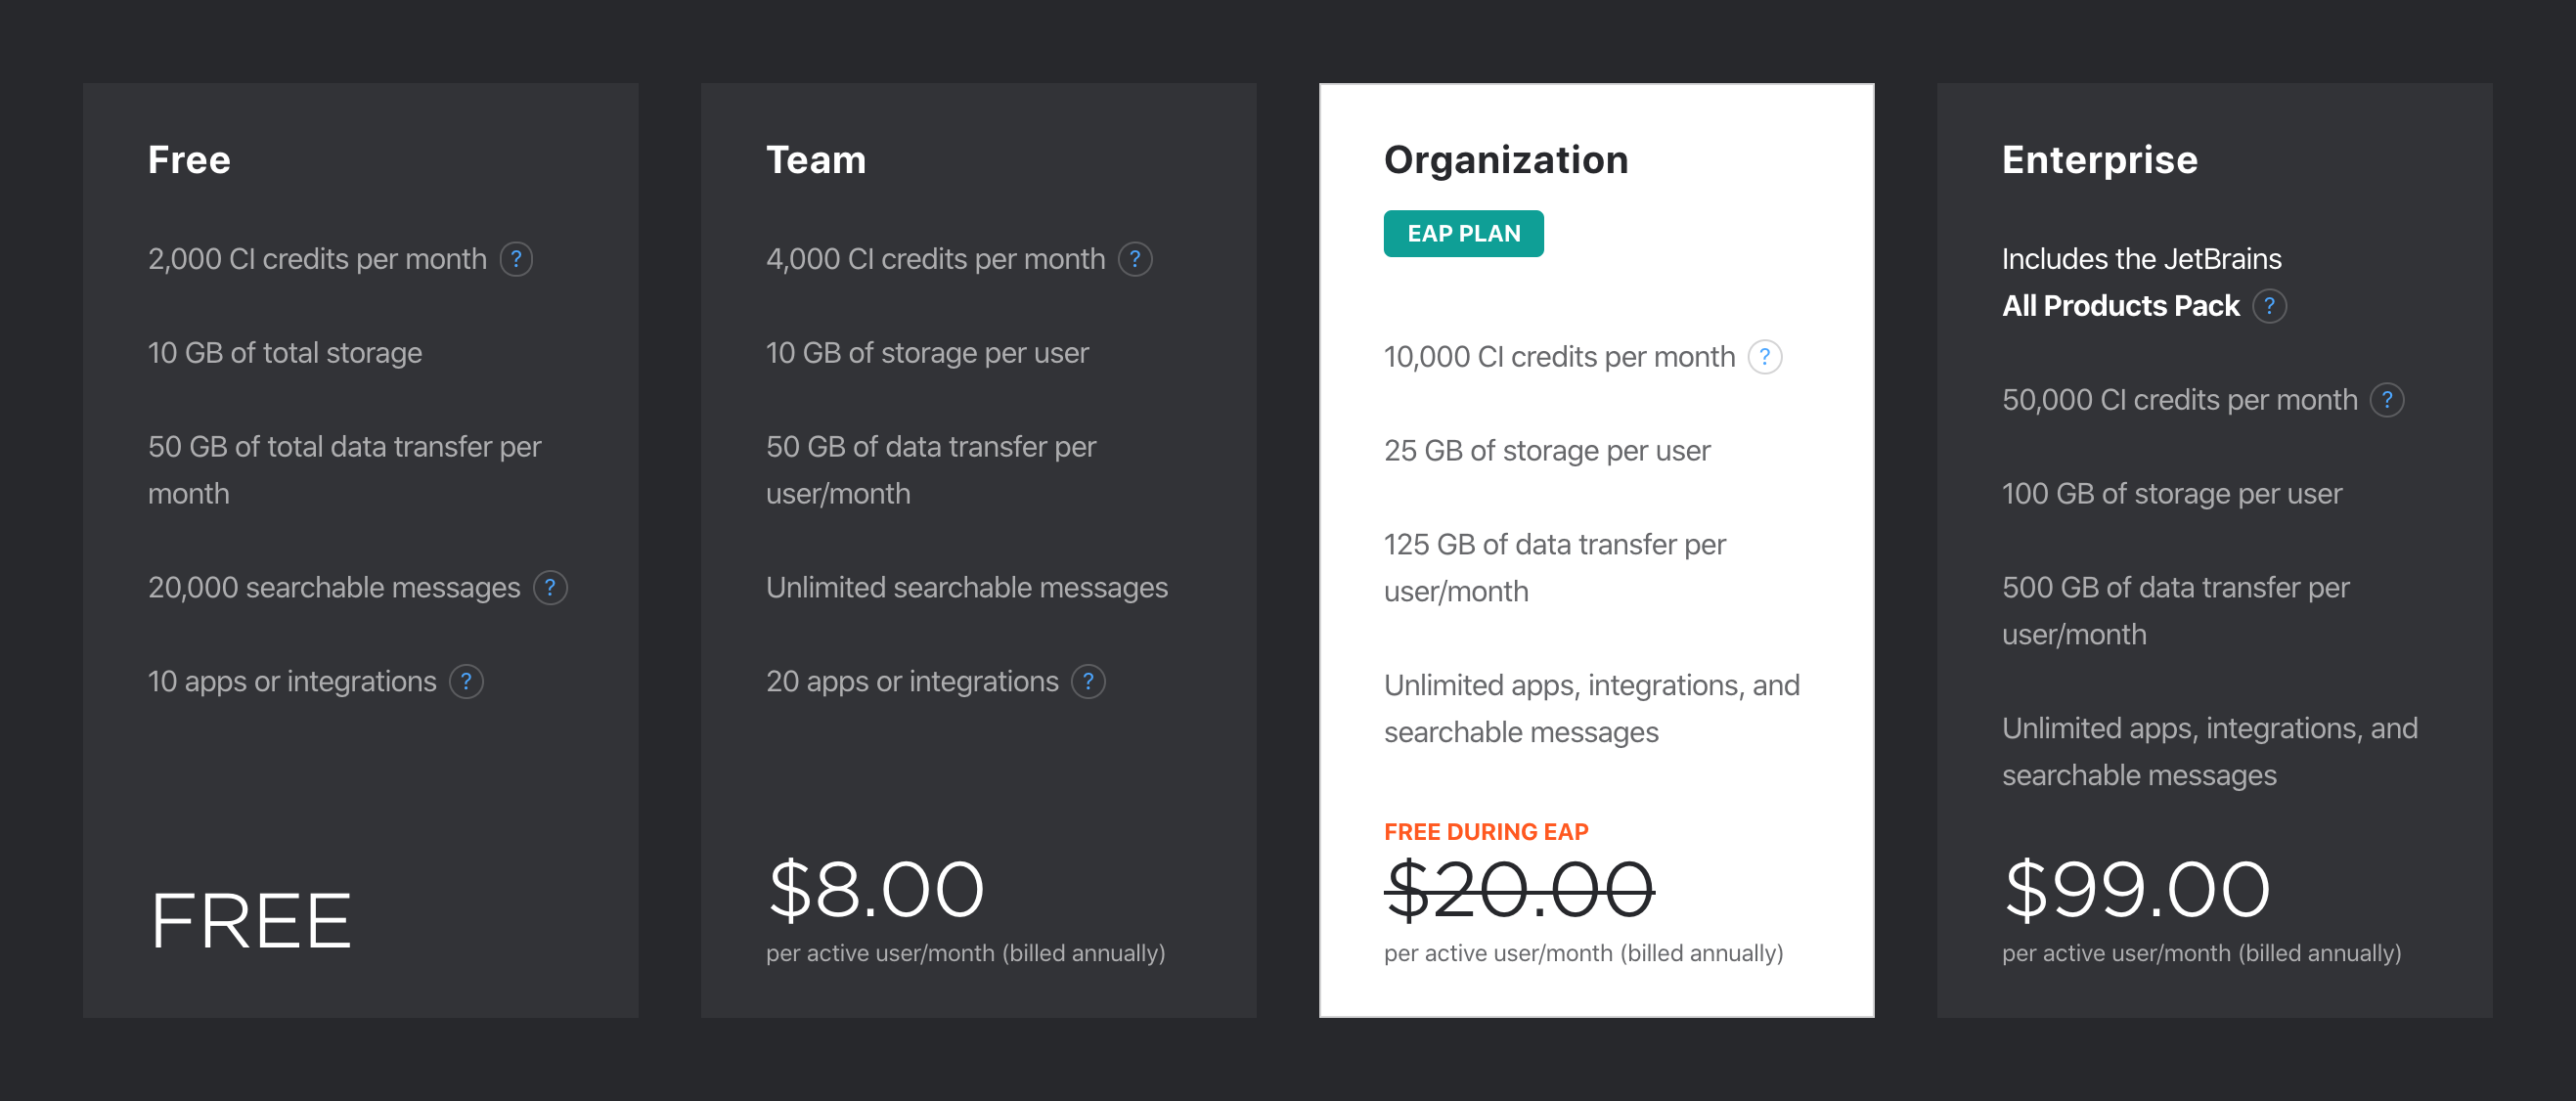Open help tooltip for 20 apps or integrations
The height and width of the screenshot is (1101, 2576).
pos(1088,681)
